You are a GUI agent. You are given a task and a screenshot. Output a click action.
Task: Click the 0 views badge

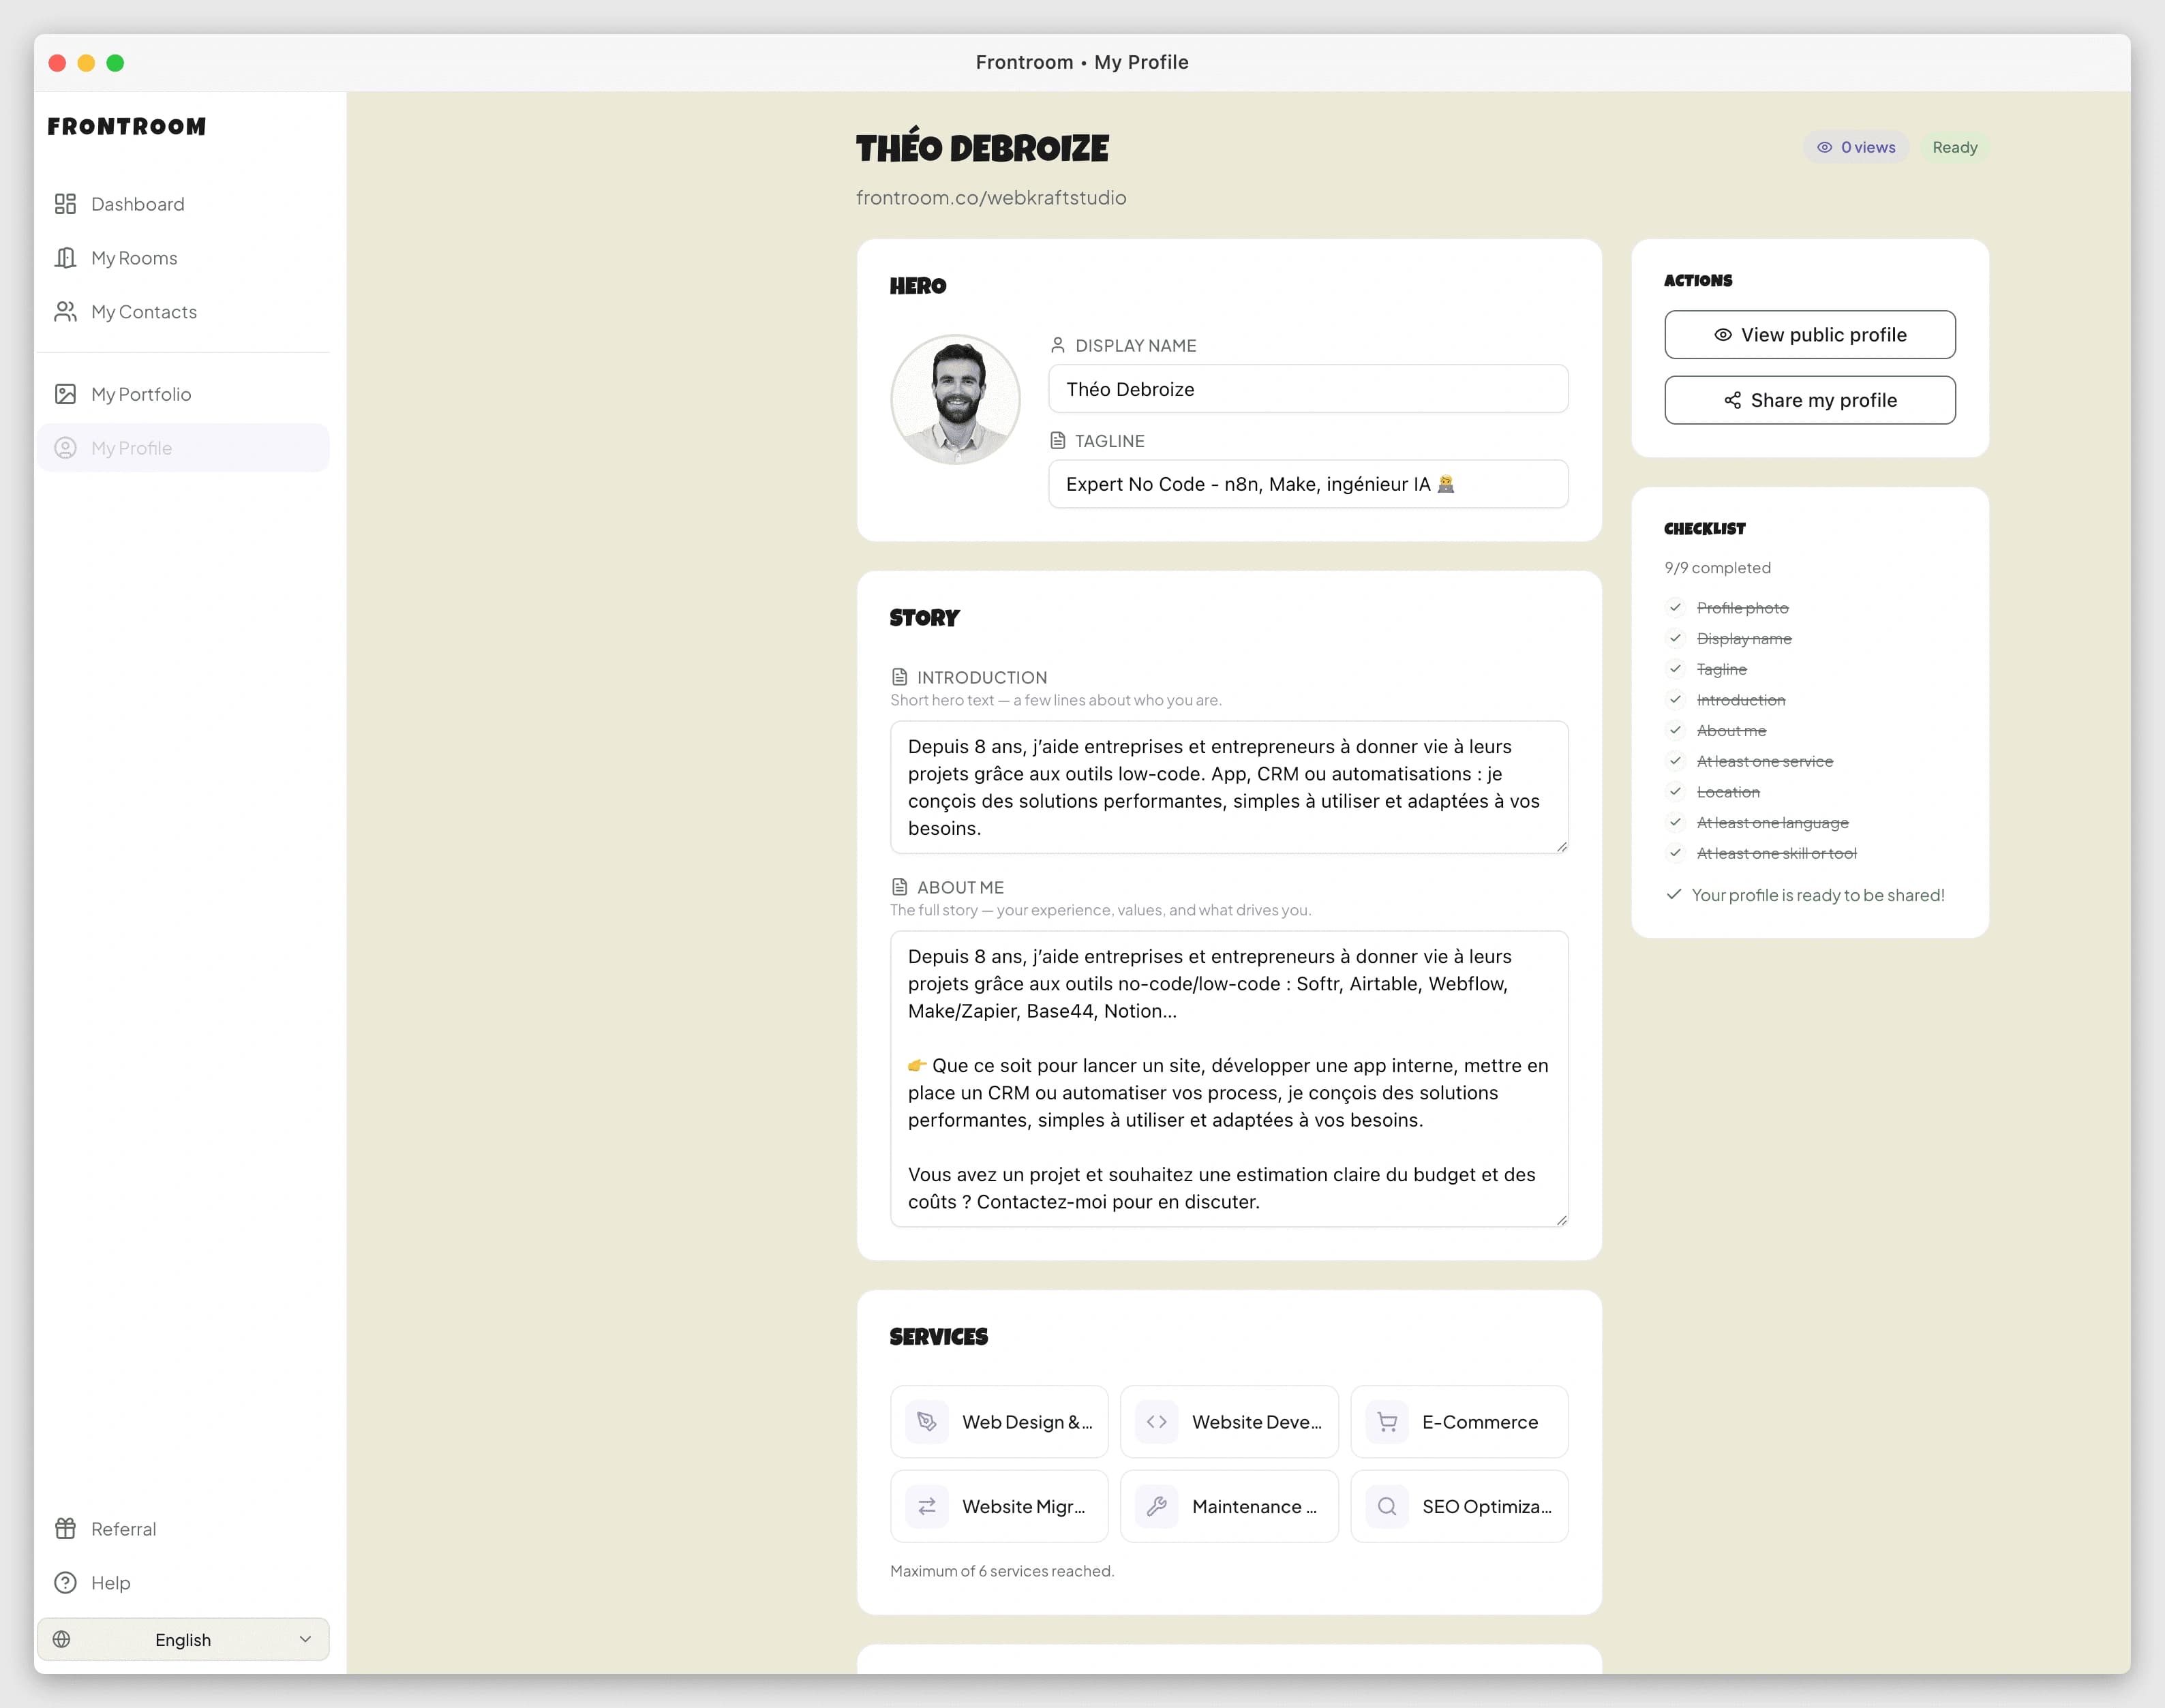[1856, 147]
